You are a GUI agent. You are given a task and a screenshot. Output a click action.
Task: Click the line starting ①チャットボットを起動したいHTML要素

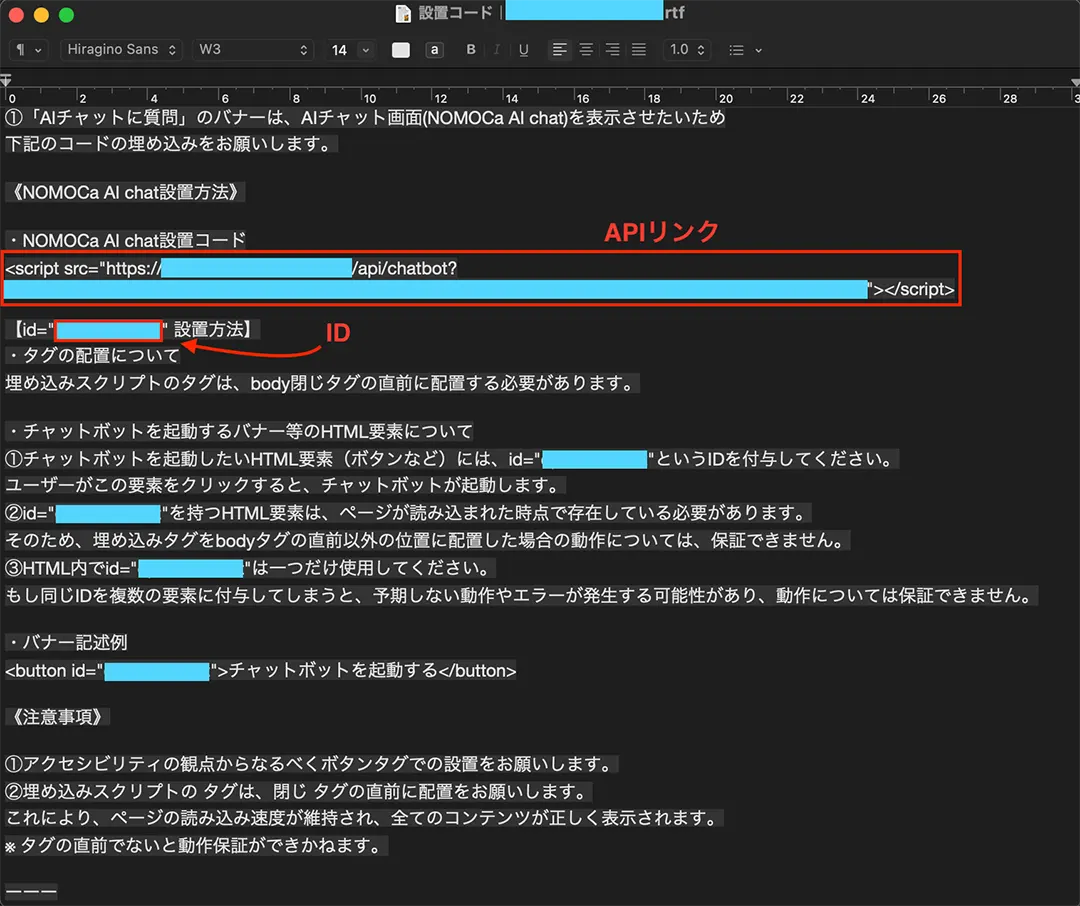pyautogui.click(x=452, y=459)
